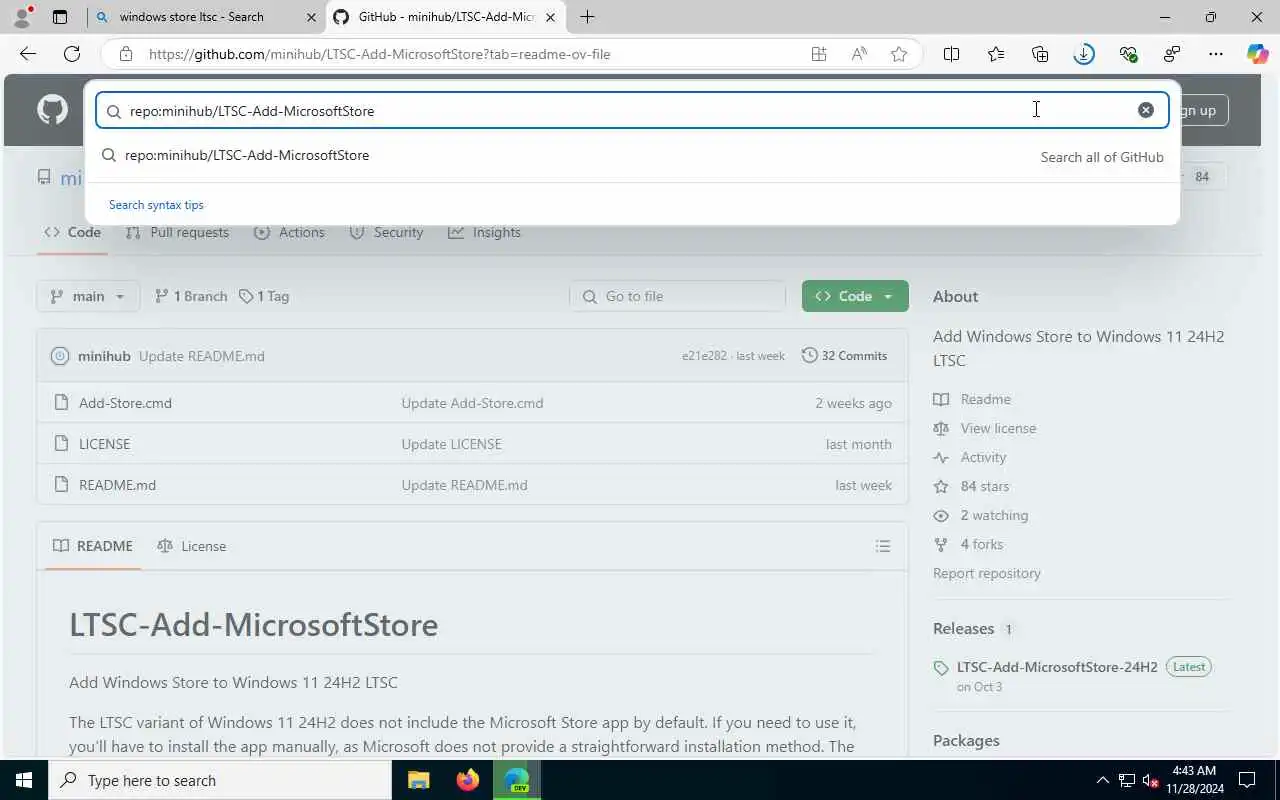Open Browser essentials icon
This screenshot has height=800, width=1280.
point(1128,54)
